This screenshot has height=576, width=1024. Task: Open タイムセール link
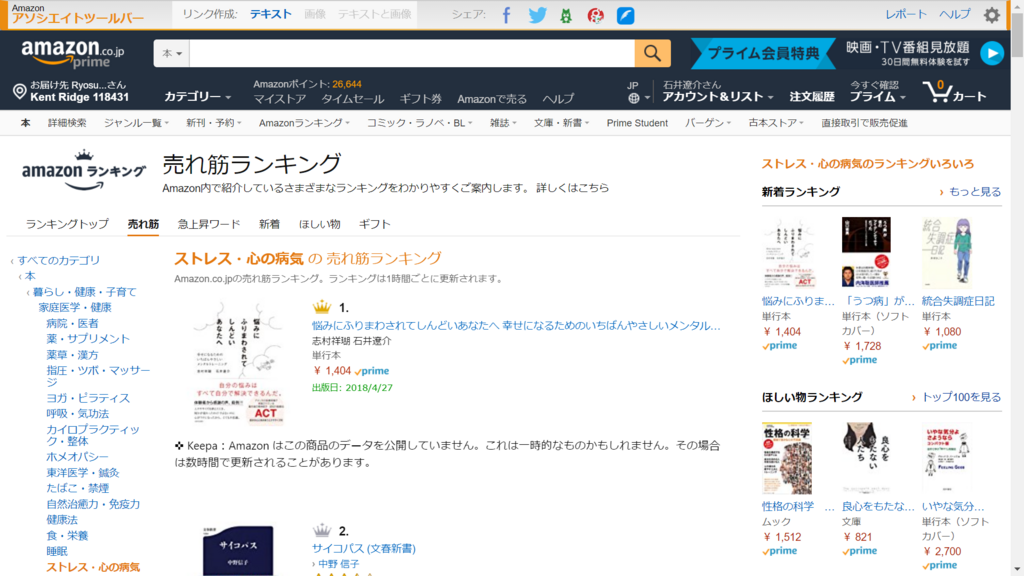pyautogui.click(x=353, y=99)
